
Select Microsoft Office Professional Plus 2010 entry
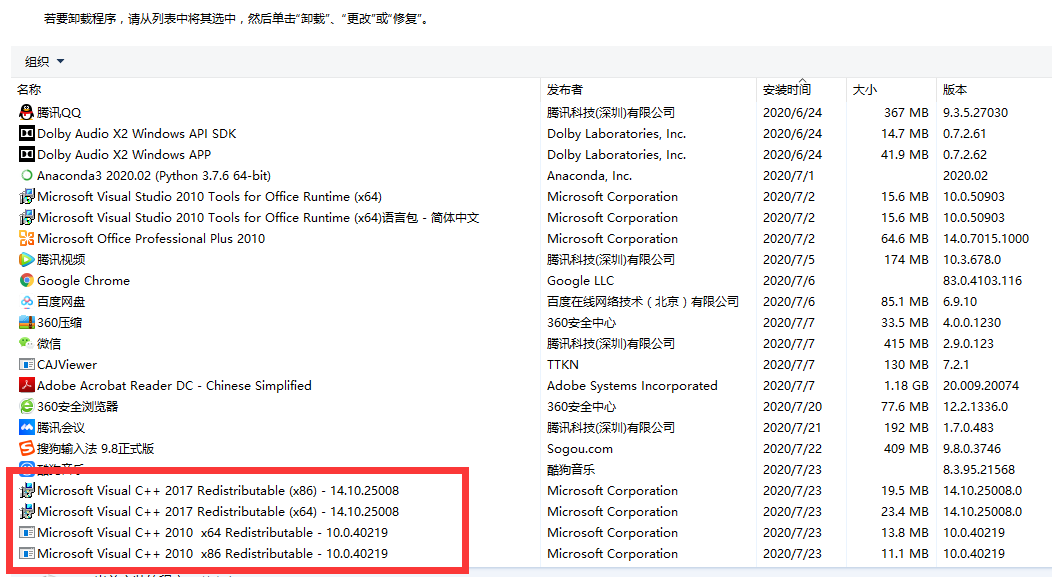pos(151,239)
